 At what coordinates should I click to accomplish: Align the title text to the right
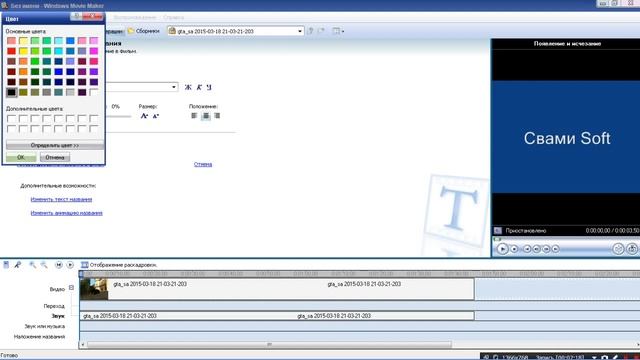click(x=217, y=116)
